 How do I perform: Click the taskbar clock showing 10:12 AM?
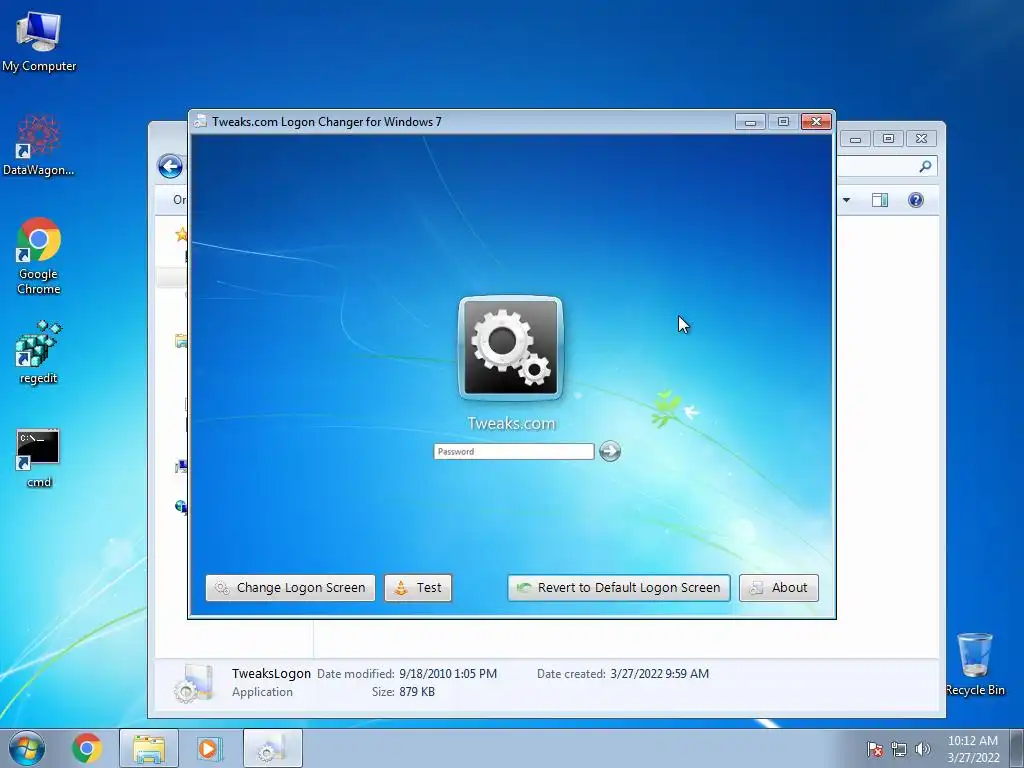click(973, 749)
